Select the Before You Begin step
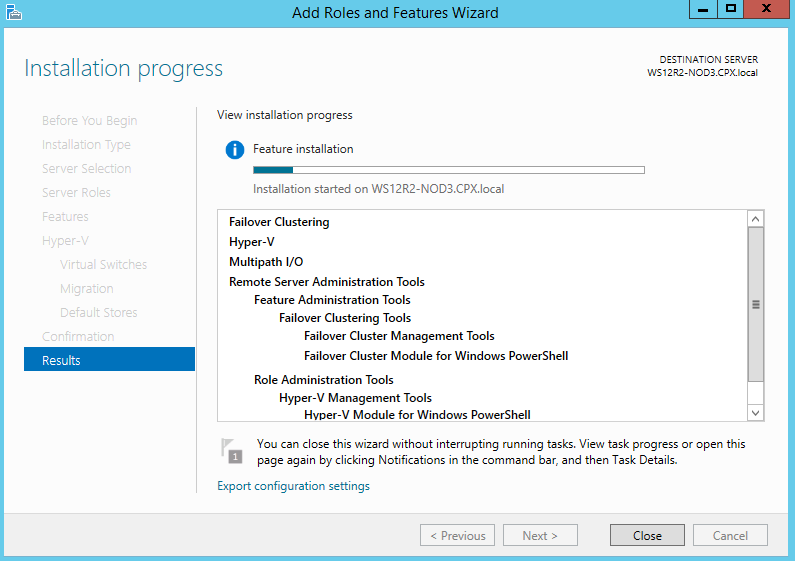 click(x=90, y=121)
